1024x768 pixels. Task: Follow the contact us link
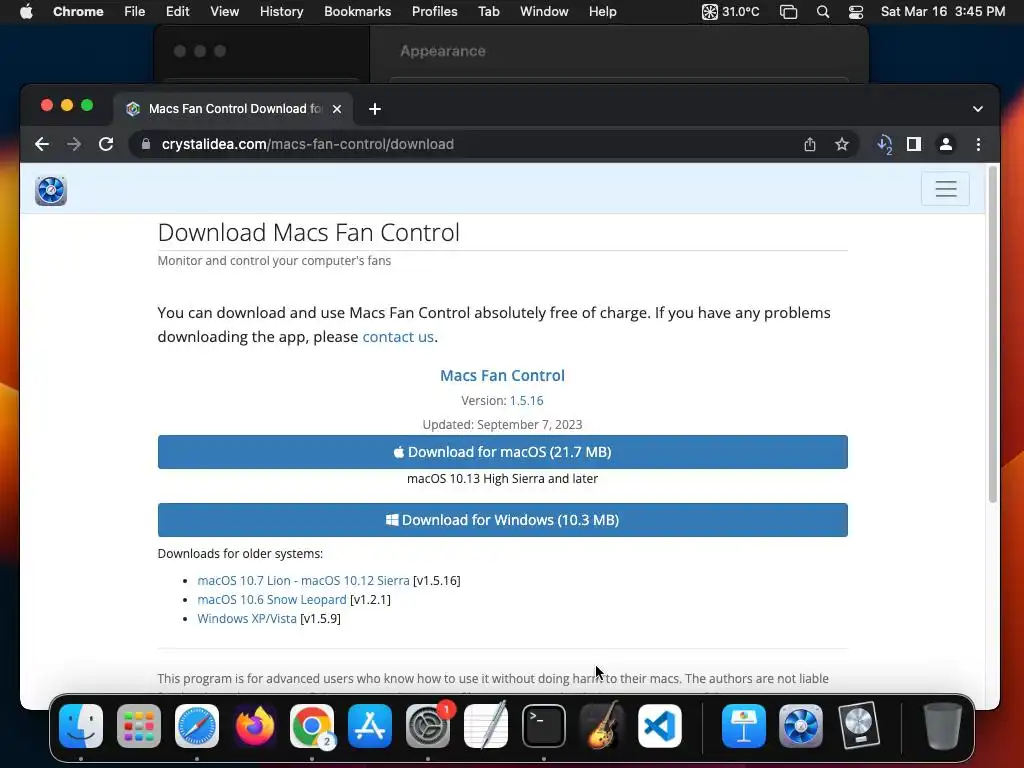coord(398,337)
